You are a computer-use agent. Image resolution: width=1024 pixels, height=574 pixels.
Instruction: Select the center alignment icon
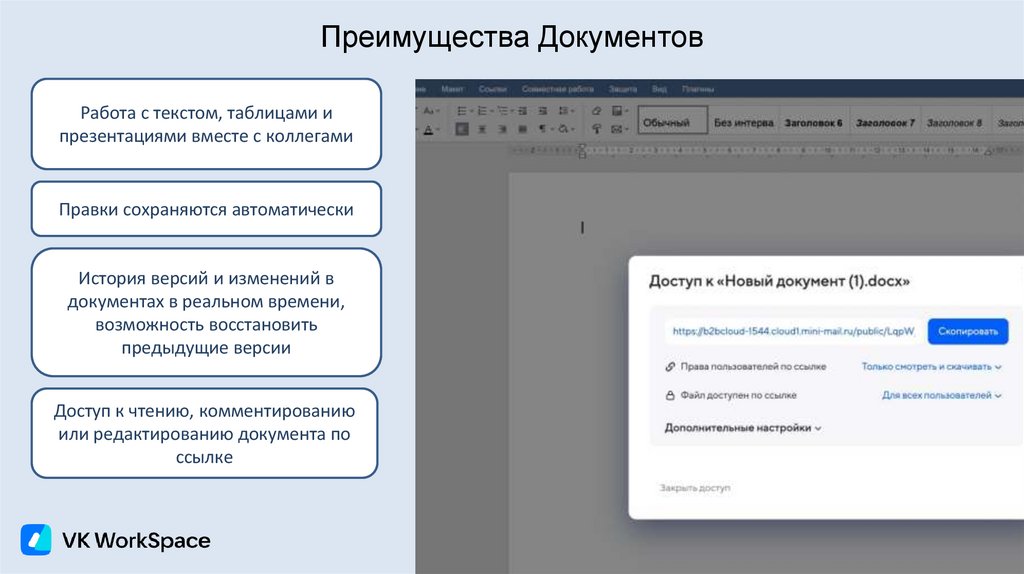coord(481,129)
